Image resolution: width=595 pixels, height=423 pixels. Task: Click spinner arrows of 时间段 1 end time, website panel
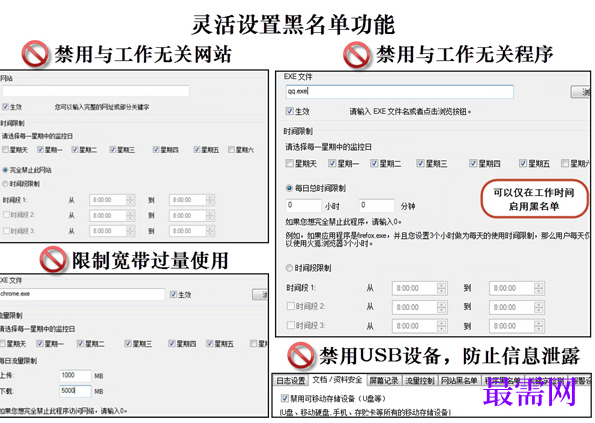210,200
